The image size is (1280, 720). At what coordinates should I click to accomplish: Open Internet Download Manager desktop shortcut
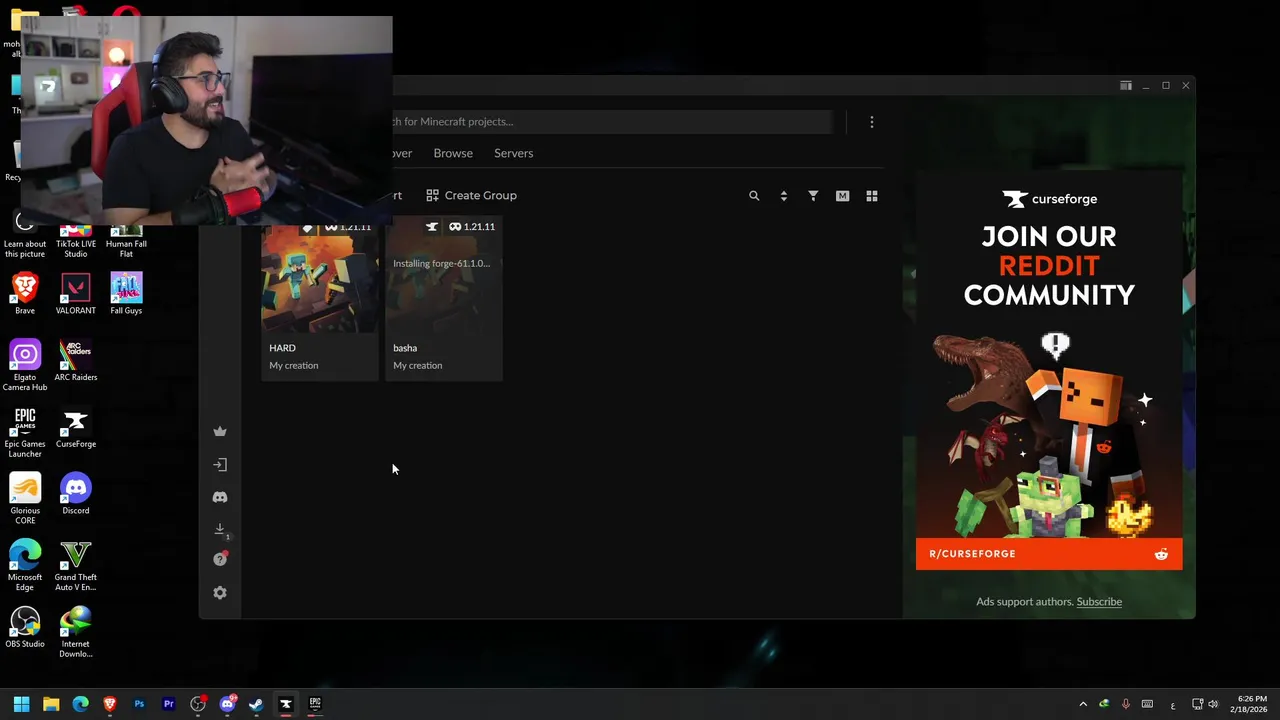tap(76, 632)
